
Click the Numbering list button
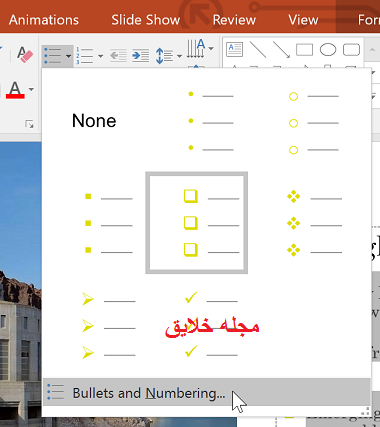pos(85,56)
